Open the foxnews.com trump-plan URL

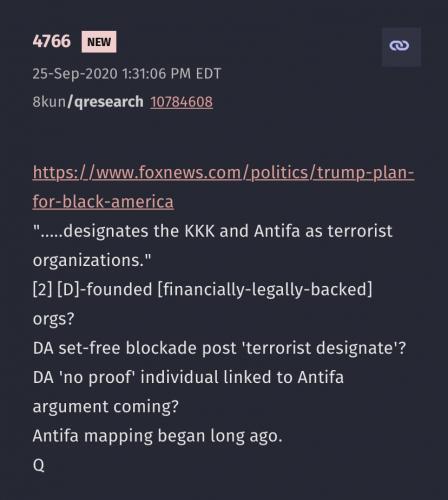point(223,173)
